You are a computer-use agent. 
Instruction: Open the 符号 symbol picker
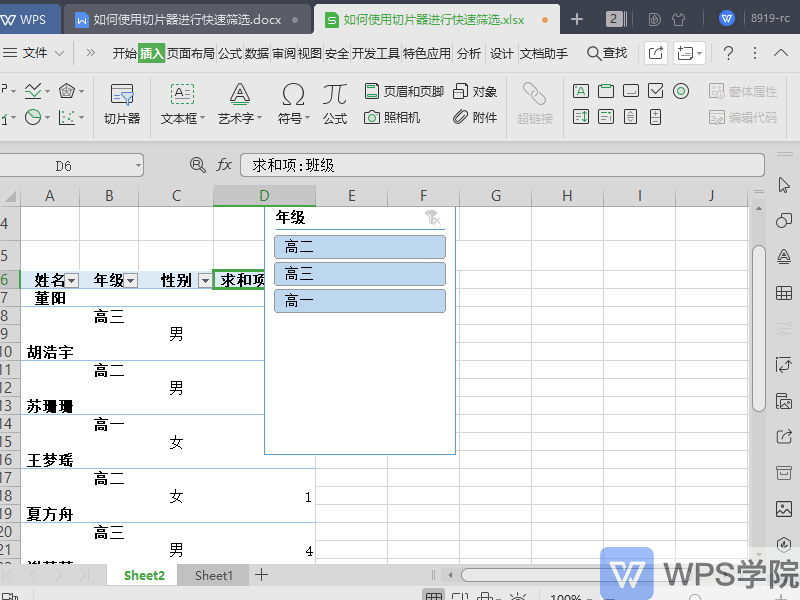(293, 105)
